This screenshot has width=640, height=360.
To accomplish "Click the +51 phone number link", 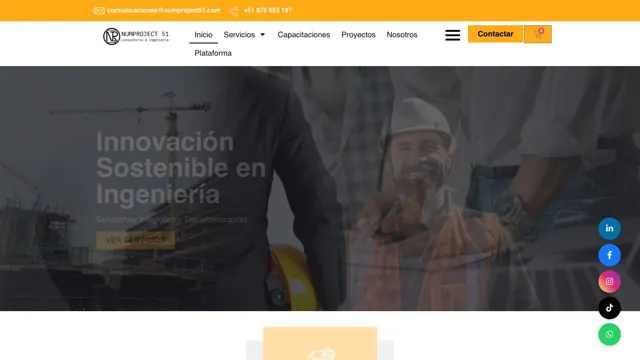I will pyautogui.click(x=268, y=10).
